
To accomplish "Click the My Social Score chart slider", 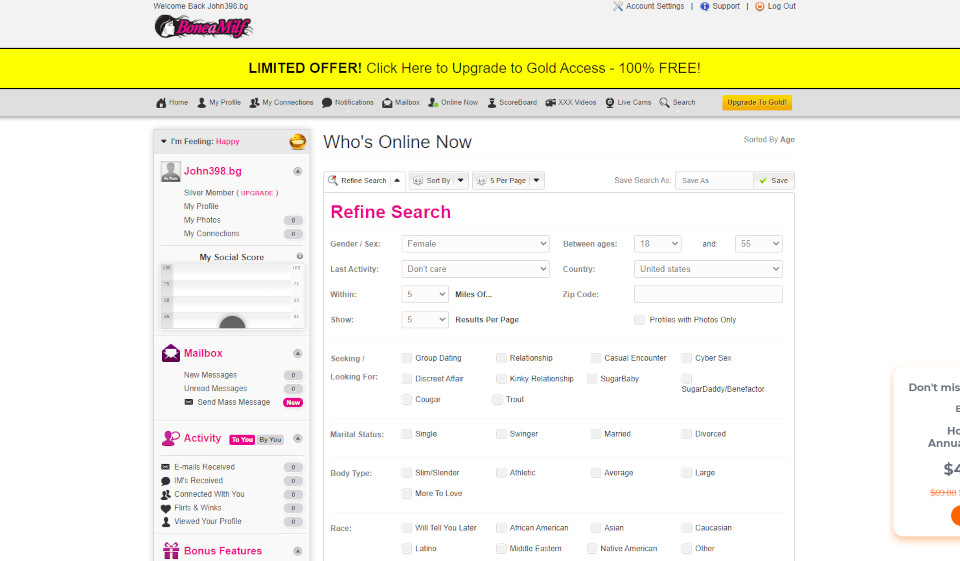I will (x=232, y=322).
